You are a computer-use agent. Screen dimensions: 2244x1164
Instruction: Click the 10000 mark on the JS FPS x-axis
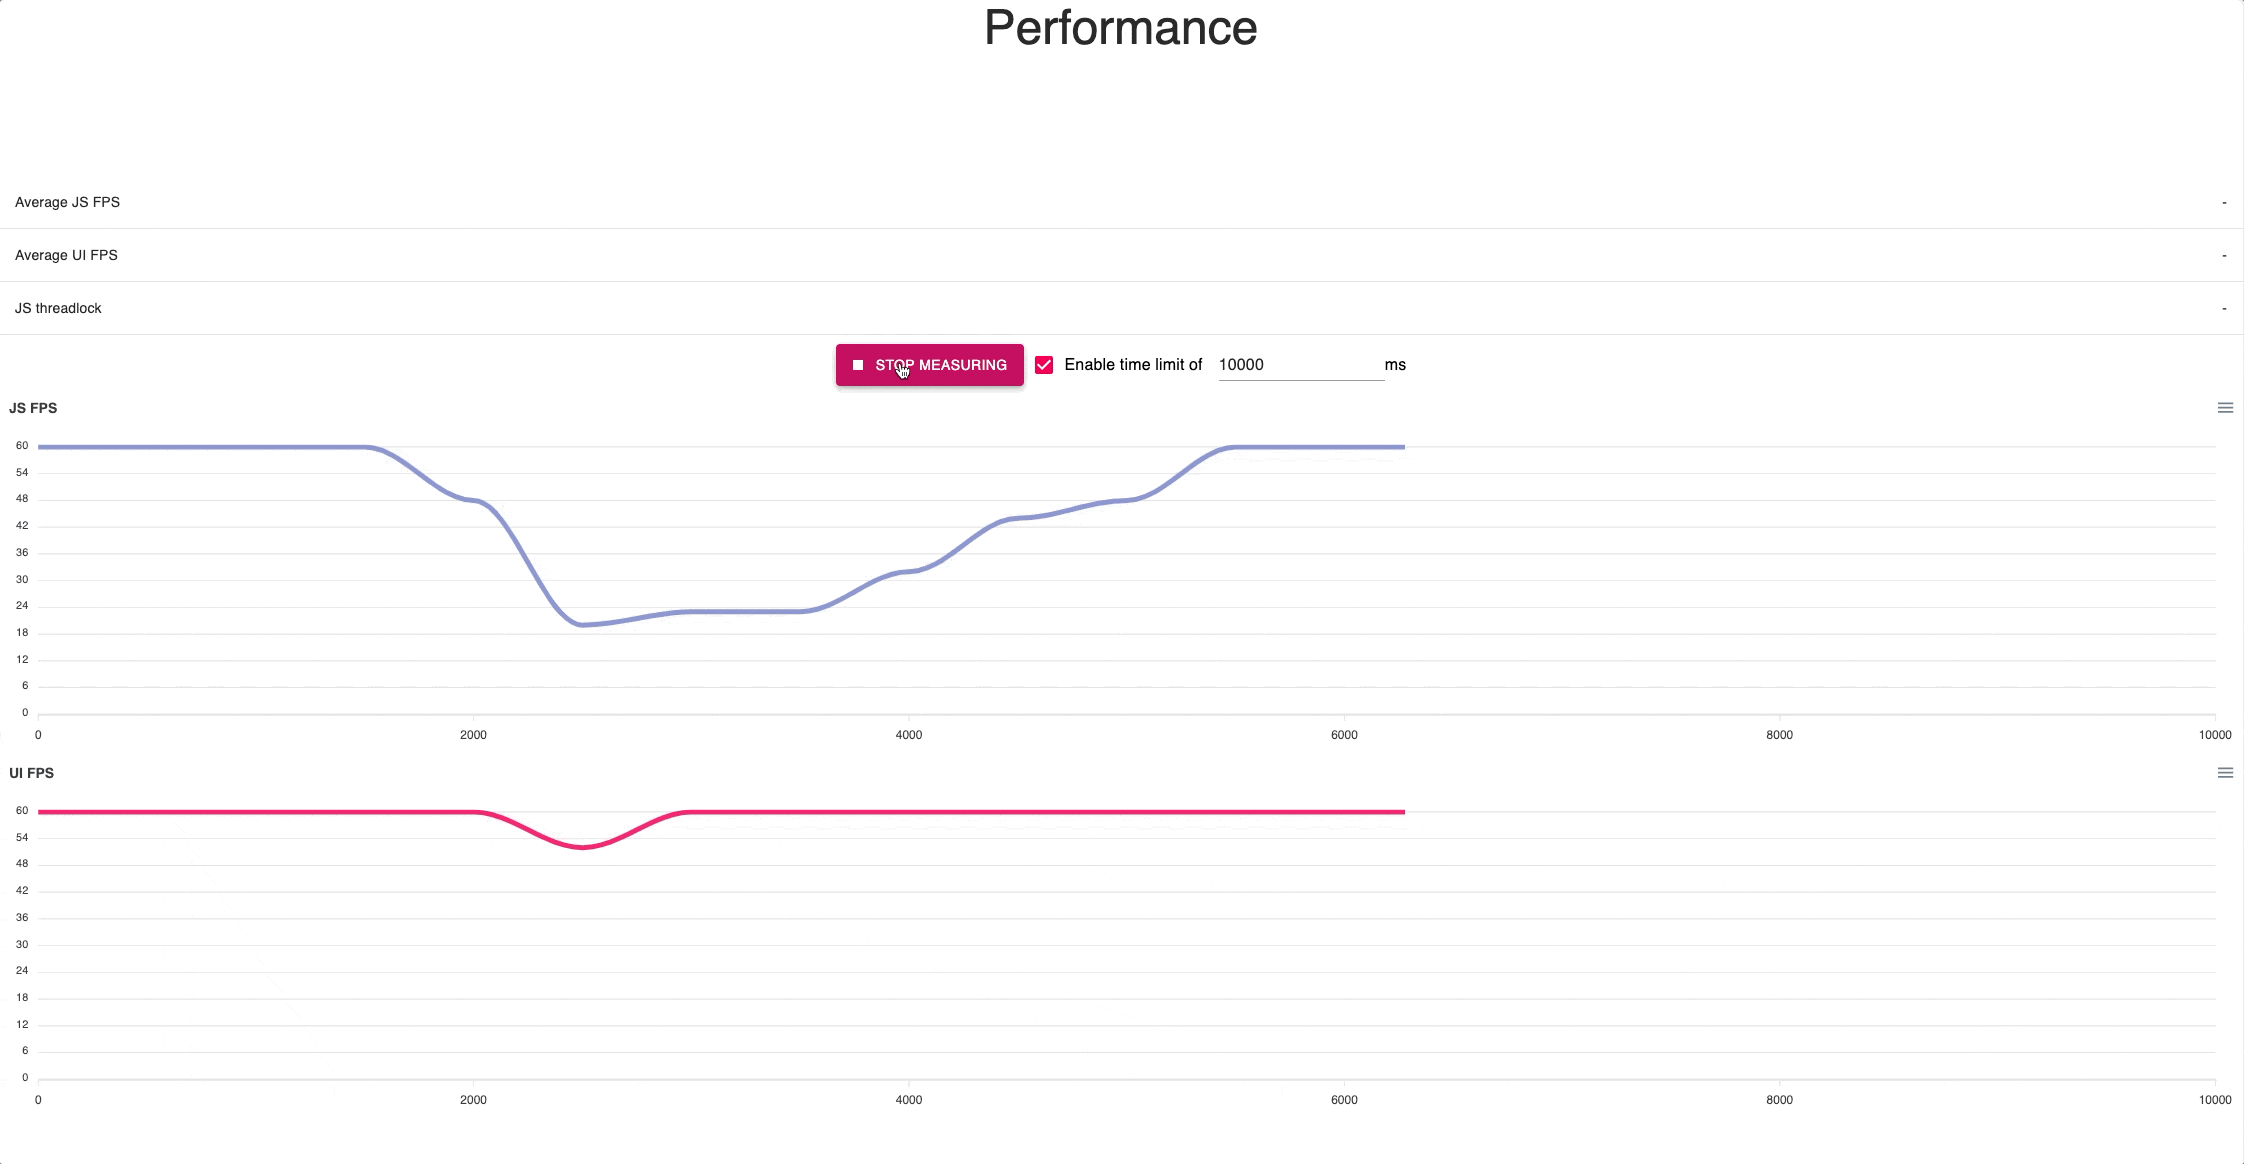point(2214,734)
